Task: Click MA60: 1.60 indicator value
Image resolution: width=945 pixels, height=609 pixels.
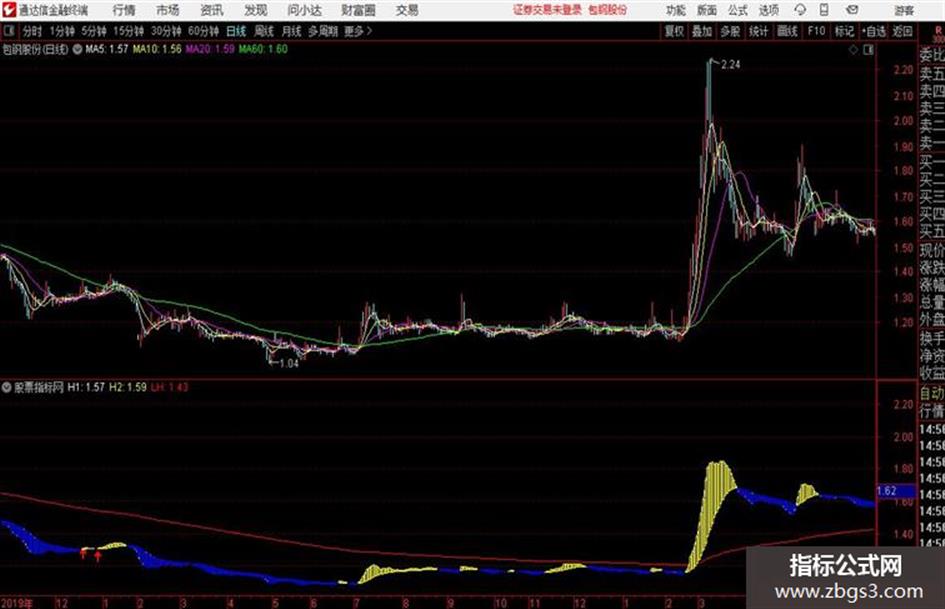Action: (x=263, y=49)
